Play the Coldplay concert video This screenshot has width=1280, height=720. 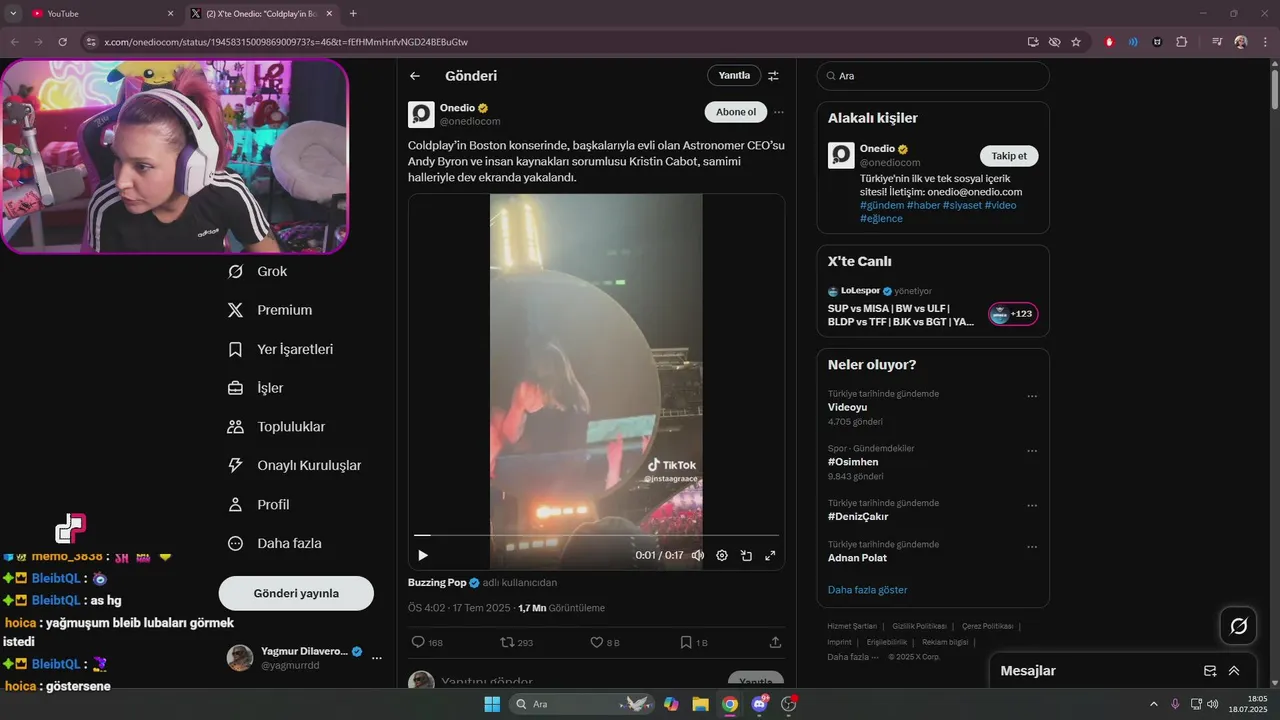(423, 555)
